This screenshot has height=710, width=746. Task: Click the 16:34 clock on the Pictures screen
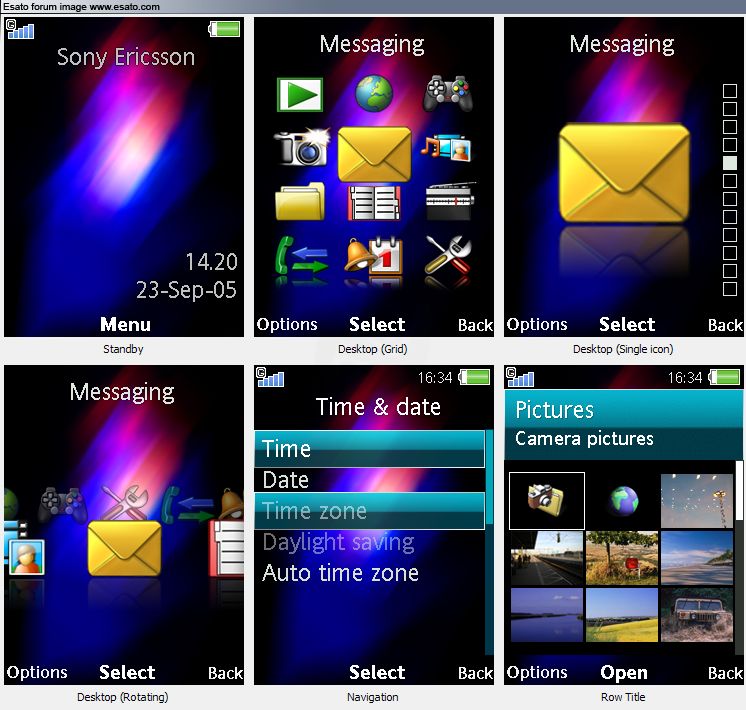tap(685, 378)
